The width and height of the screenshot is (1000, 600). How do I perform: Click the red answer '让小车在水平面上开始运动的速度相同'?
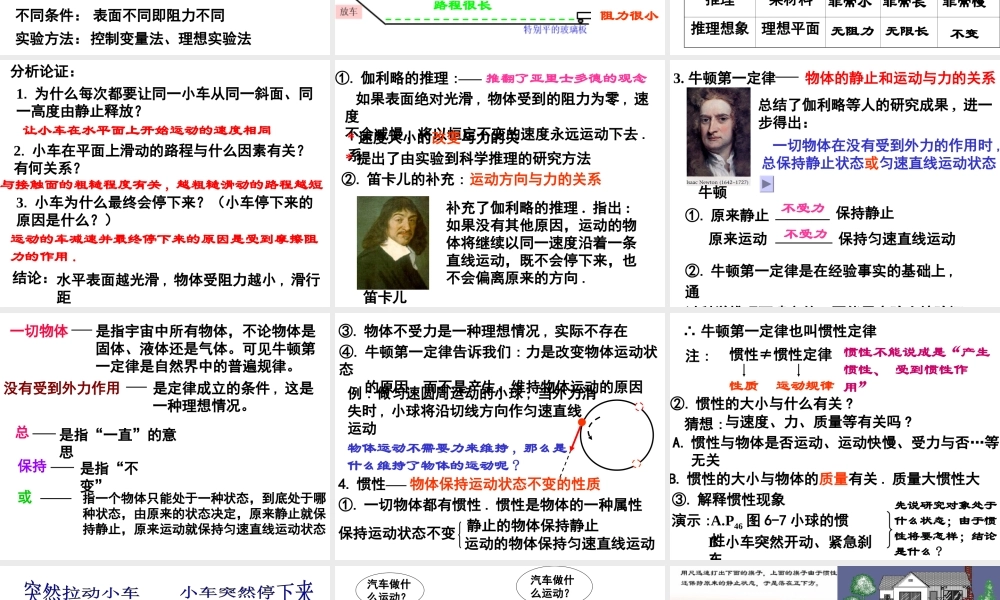pos(147,130)
